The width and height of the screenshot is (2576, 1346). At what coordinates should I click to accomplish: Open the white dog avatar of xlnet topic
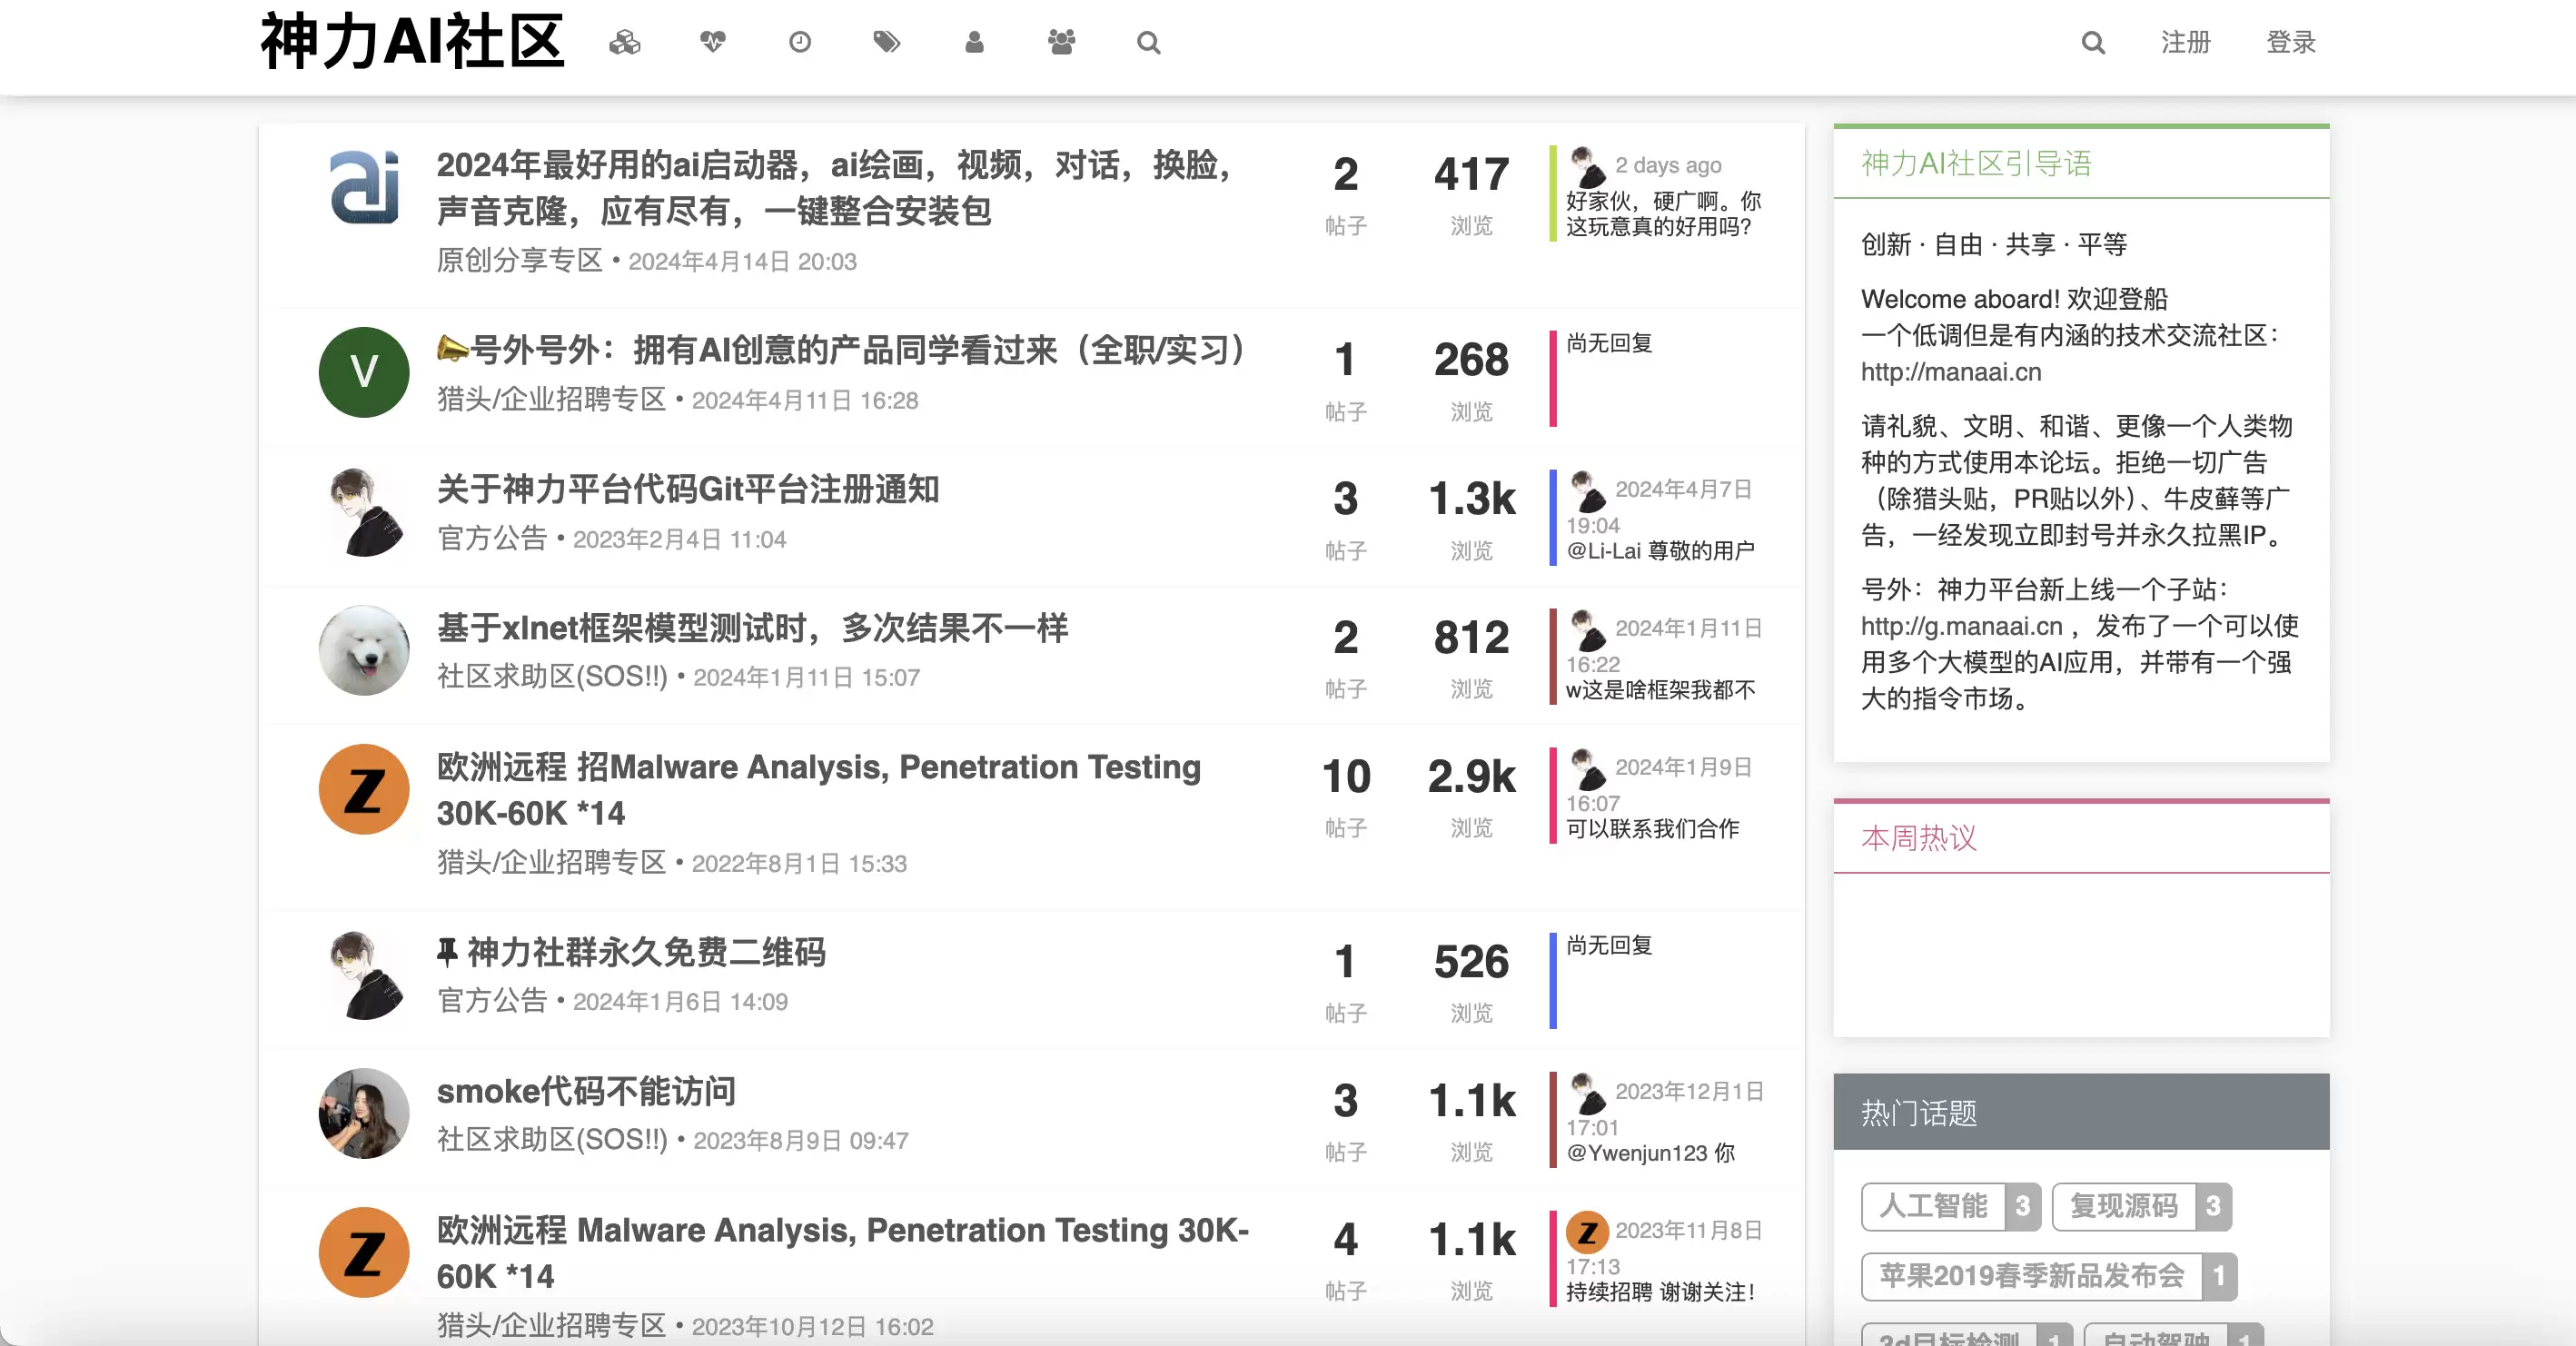pos(364,650)
